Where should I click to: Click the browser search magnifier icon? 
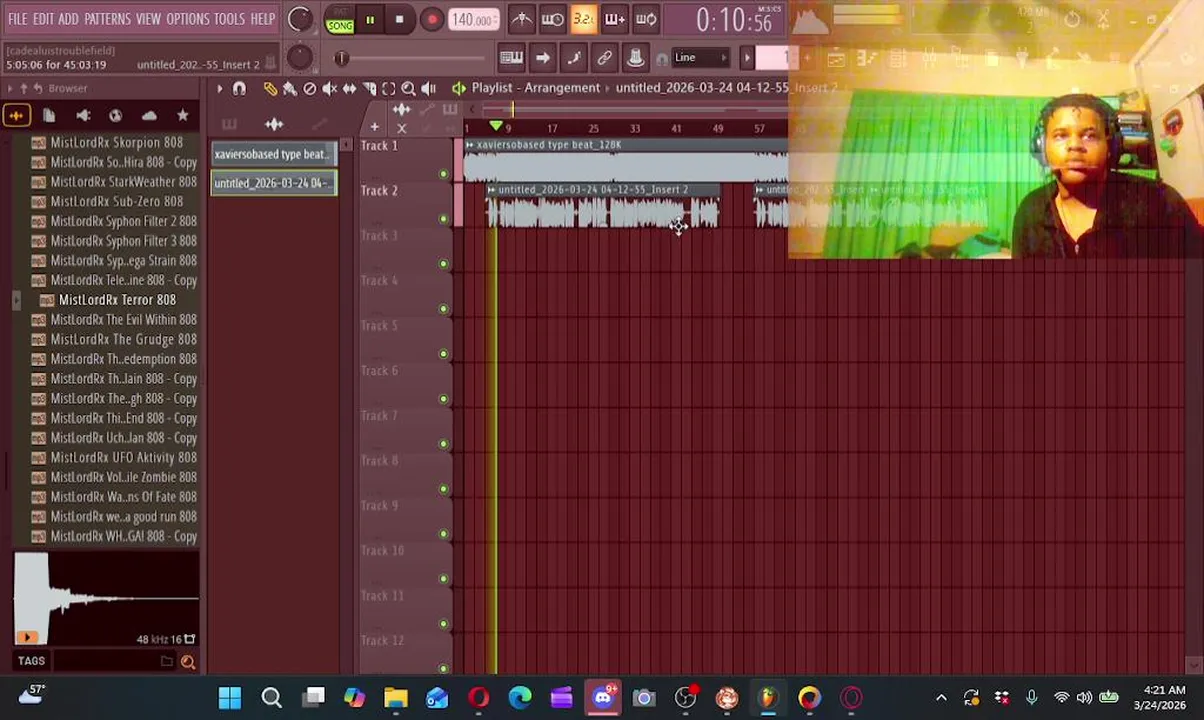[187, 661]
